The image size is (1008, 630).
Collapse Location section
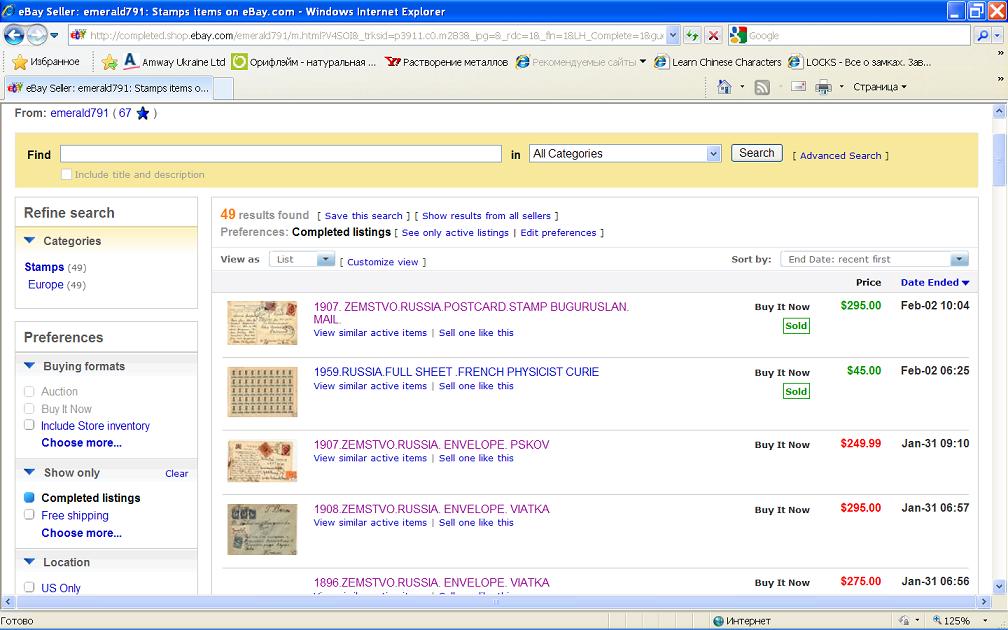coord(29,561)
